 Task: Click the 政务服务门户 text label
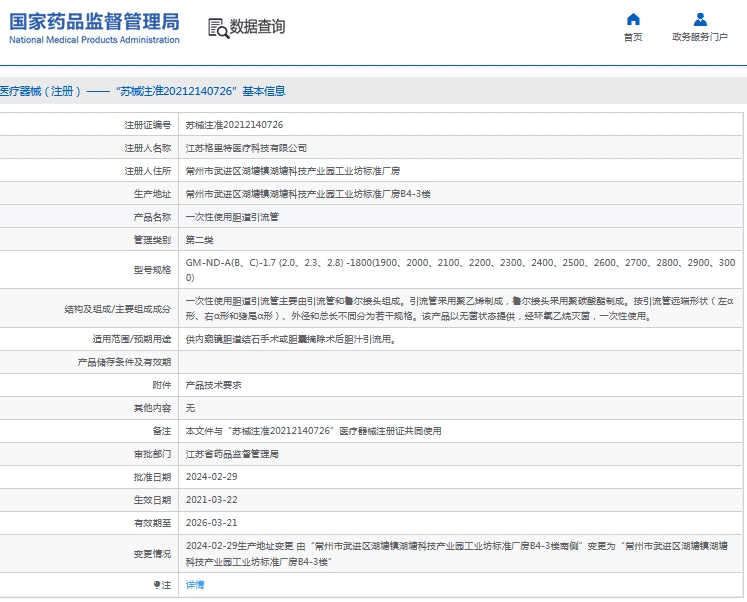(x=700, y=37)
